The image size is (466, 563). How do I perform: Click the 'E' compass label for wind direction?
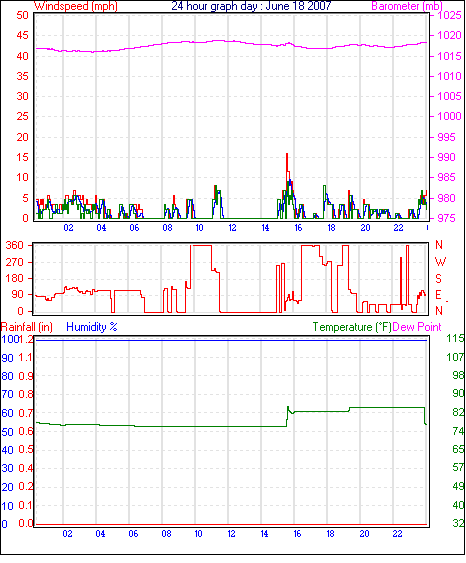coord(438,295)
